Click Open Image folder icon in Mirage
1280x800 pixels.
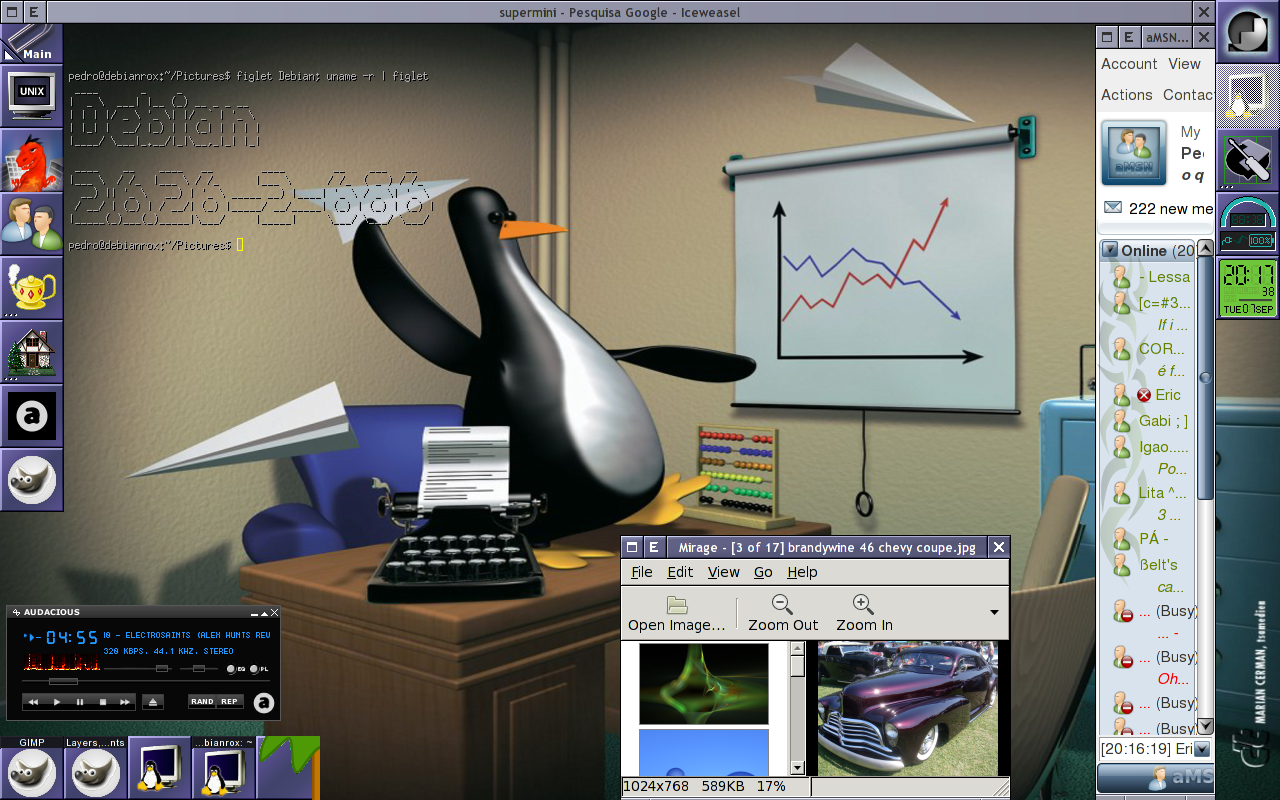[x=677, y=604]
